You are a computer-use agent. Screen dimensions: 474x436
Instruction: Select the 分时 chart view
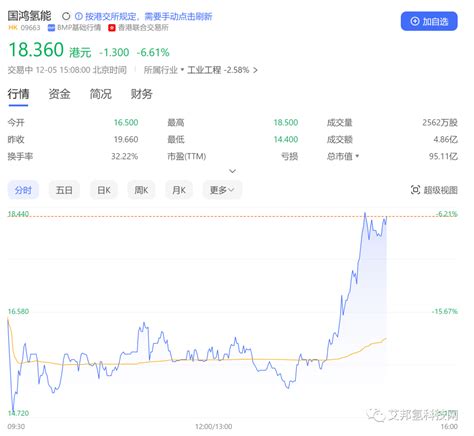(x=23, y=190)
